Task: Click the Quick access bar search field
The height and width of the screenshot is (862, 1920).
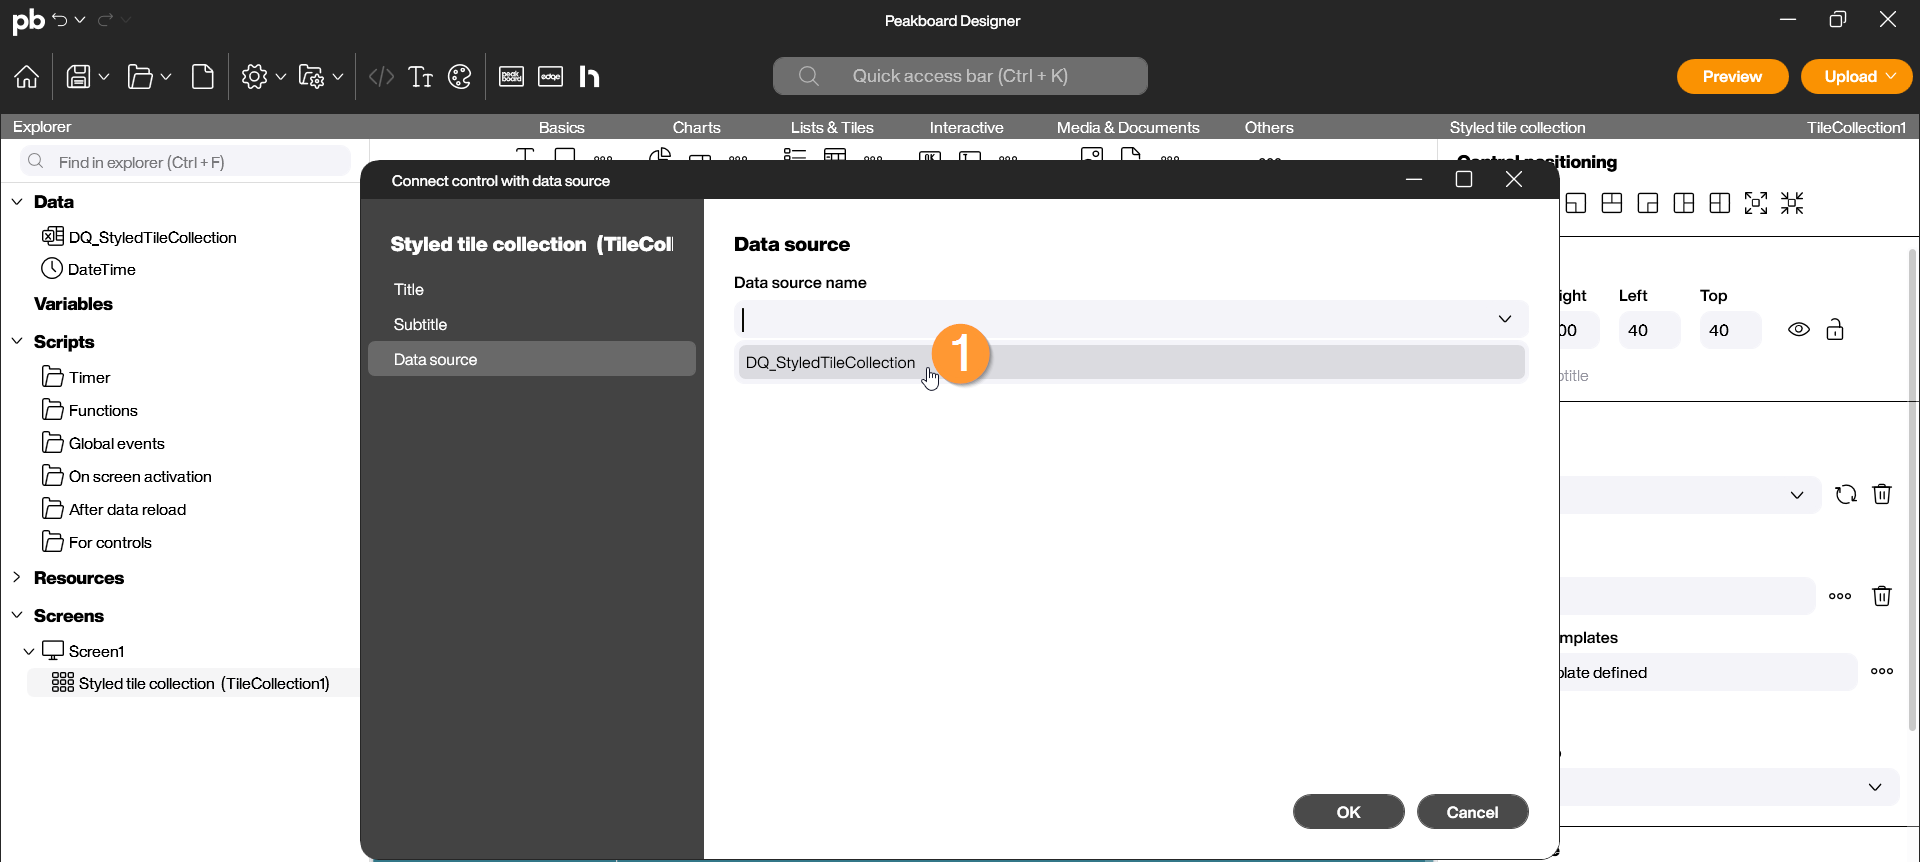Action: pos(960,76)
